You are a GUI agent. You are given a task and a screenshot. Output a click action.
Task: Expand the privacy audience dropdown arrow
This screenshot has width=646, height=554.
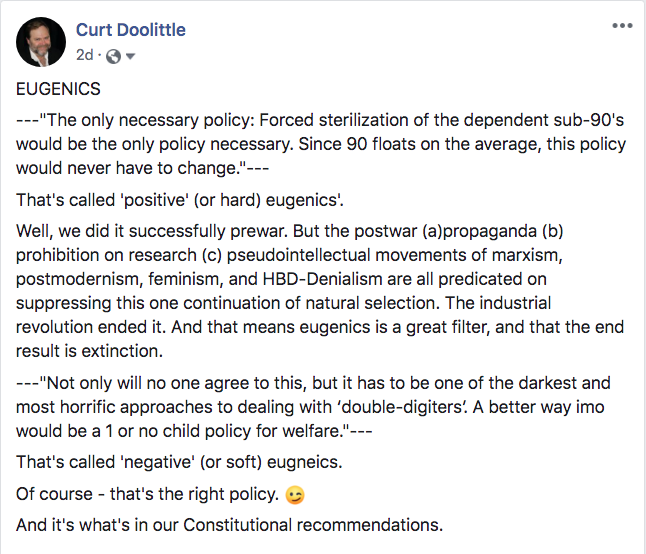click(x=131, y=56)
